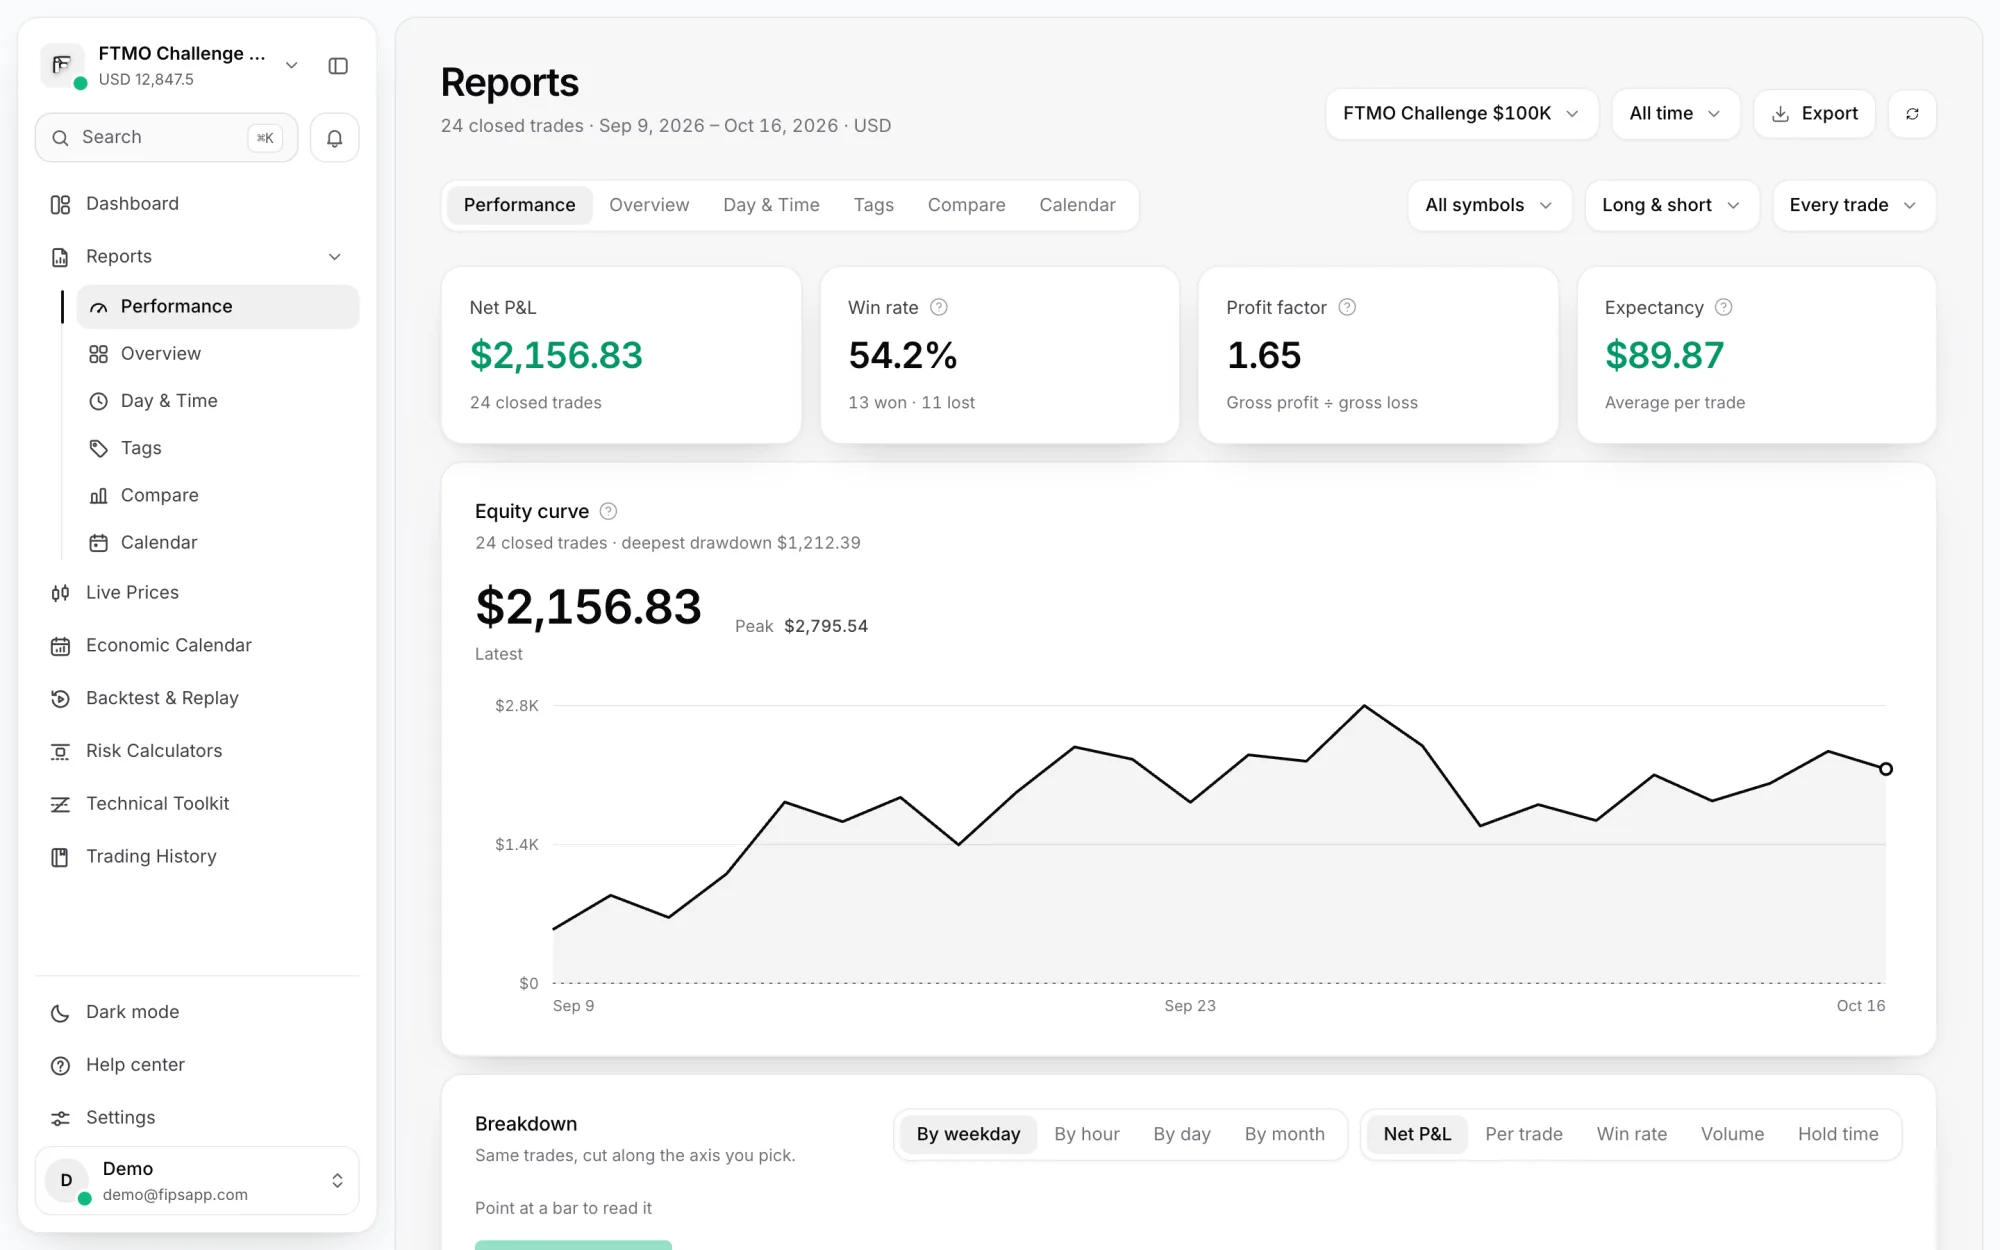Click the Search field
Viewport: 2000px width, 1250px height.
click(x=166, y=138)
